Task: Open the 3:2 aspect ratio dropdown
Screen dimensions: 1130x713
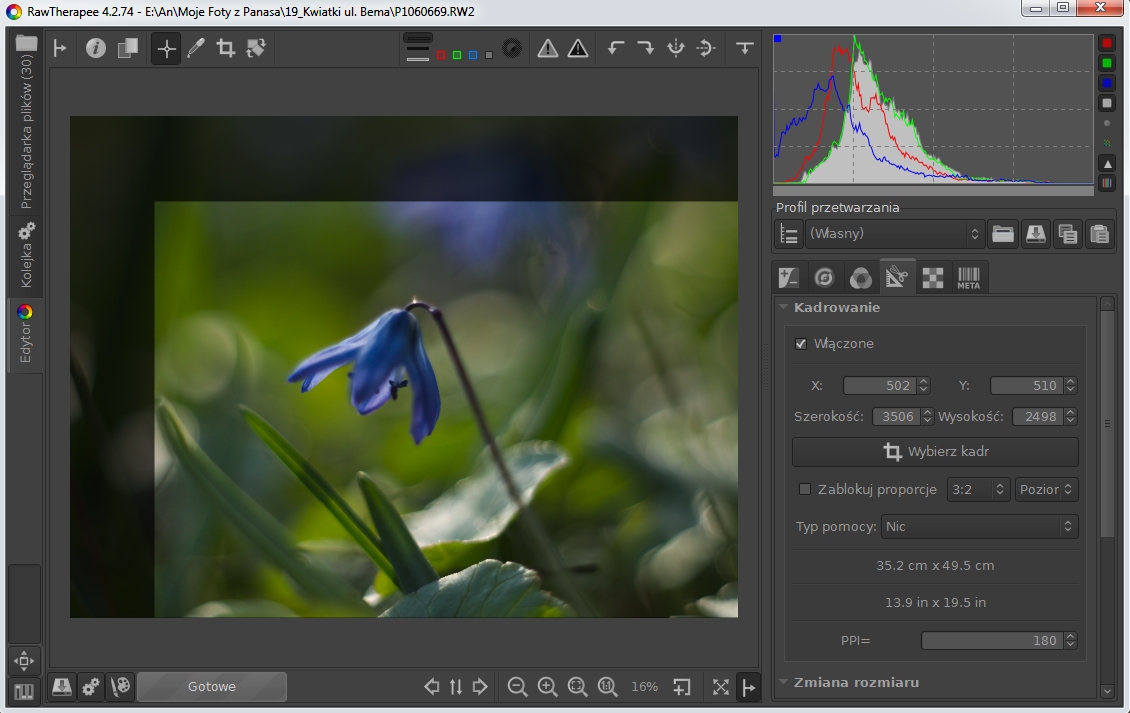Action: (977, 489)
